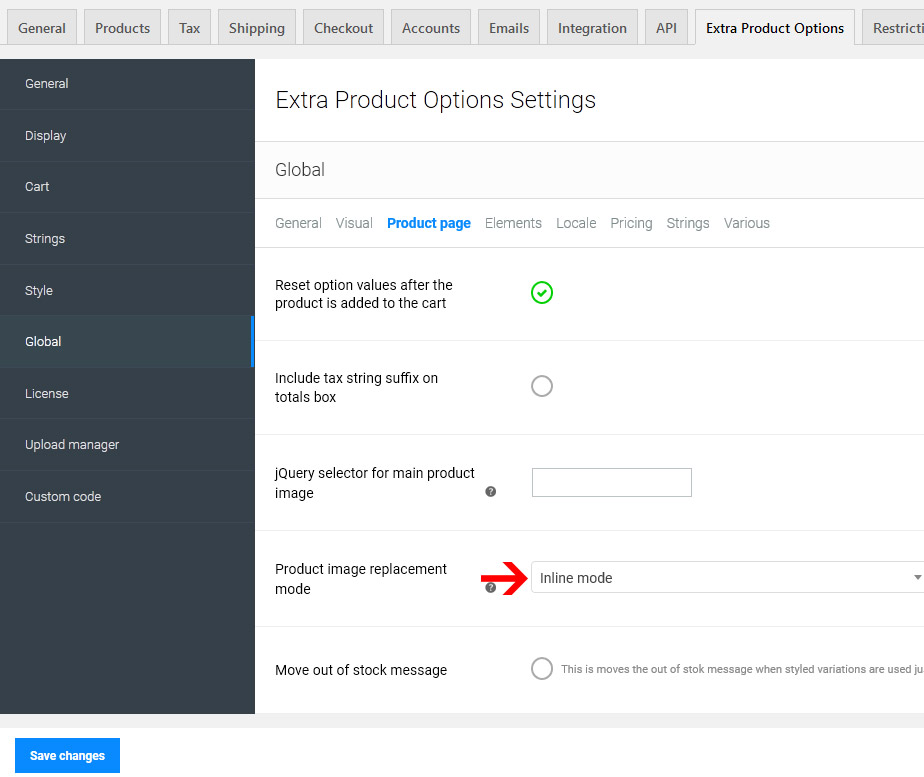Switch to the Visual sub-tab

354,223
